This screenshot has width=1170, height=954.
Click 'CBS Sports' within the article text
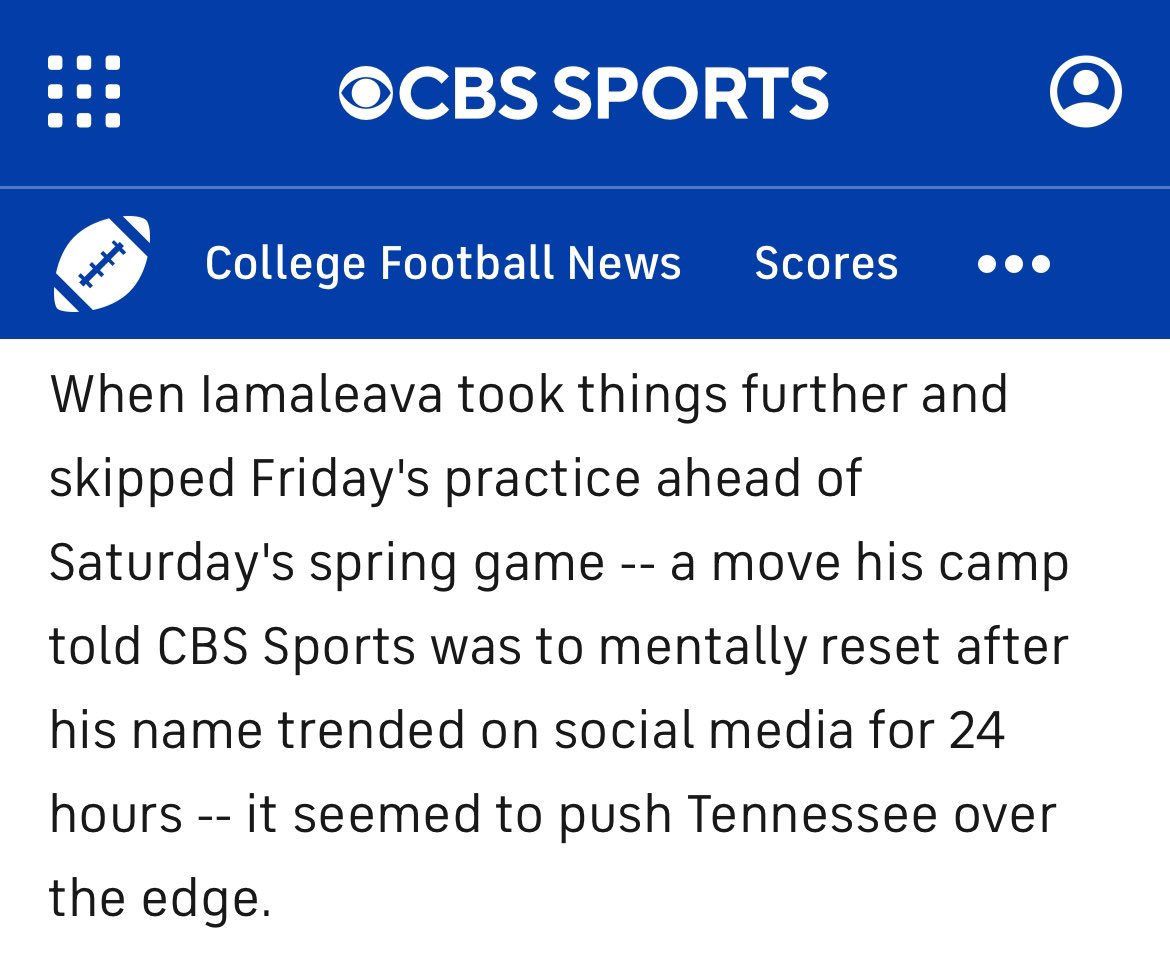287,646
